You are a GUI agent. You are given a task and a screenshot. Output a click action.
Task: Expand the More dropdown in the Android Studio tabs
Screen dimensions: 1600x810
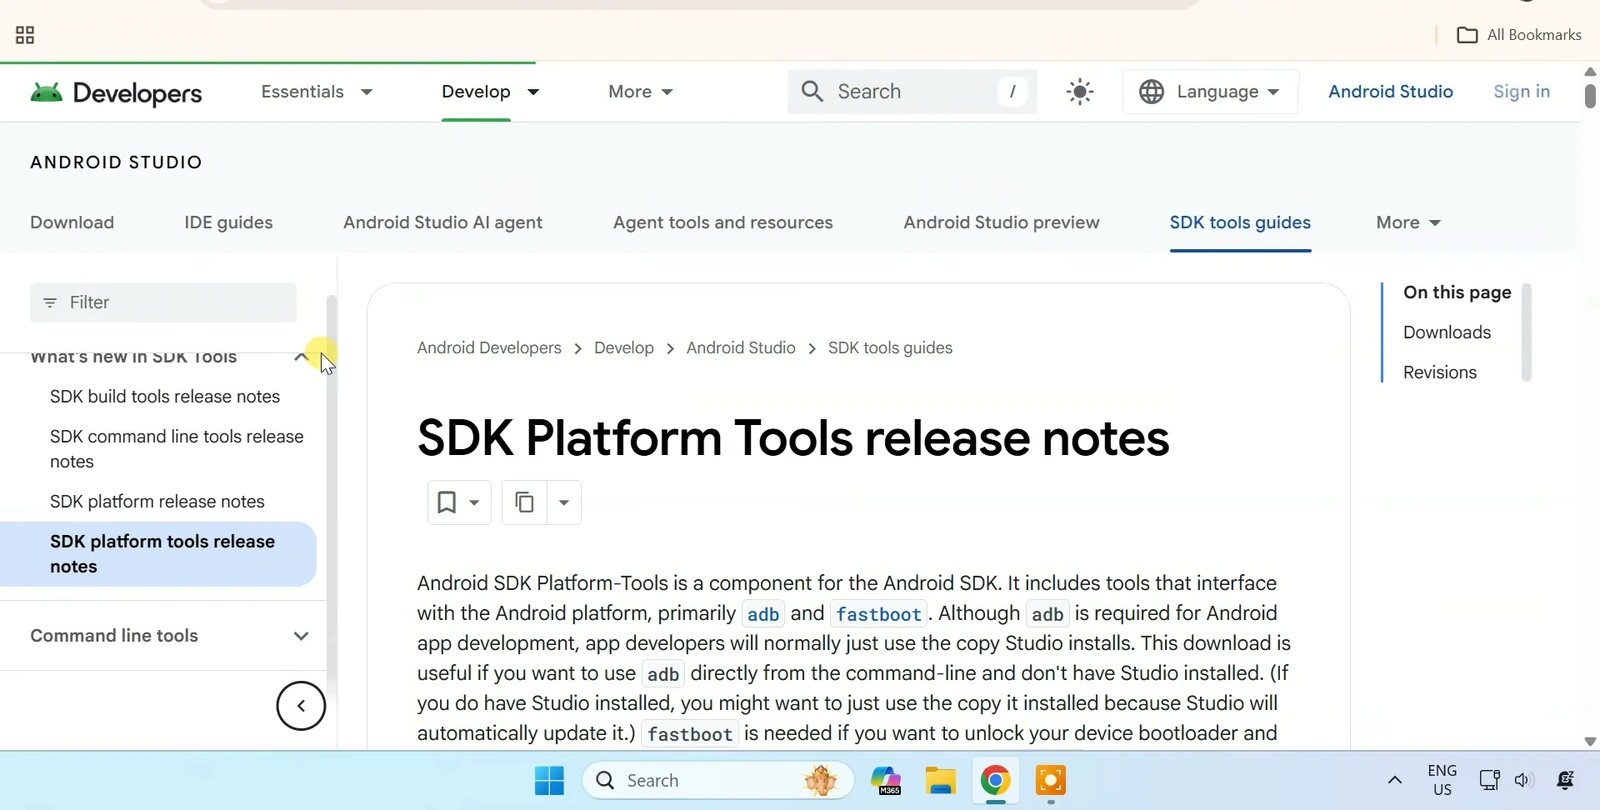(1408, 223)
